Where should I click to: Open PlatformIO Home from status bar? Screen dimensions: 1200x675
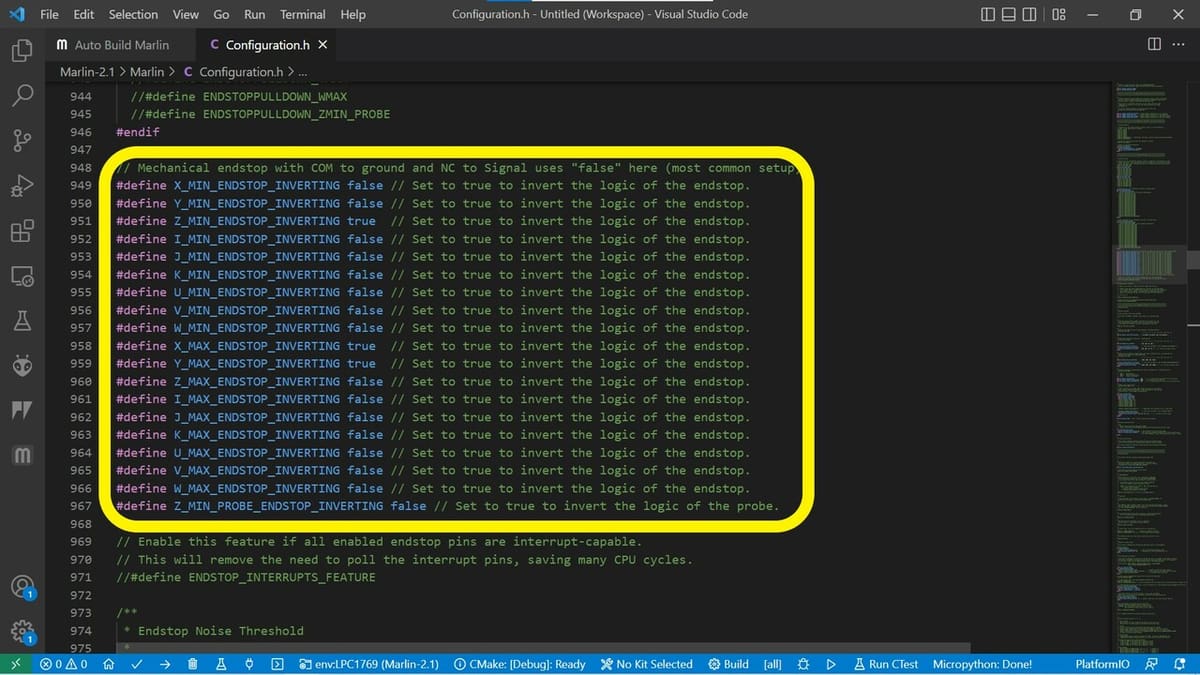tap(109, 664)
